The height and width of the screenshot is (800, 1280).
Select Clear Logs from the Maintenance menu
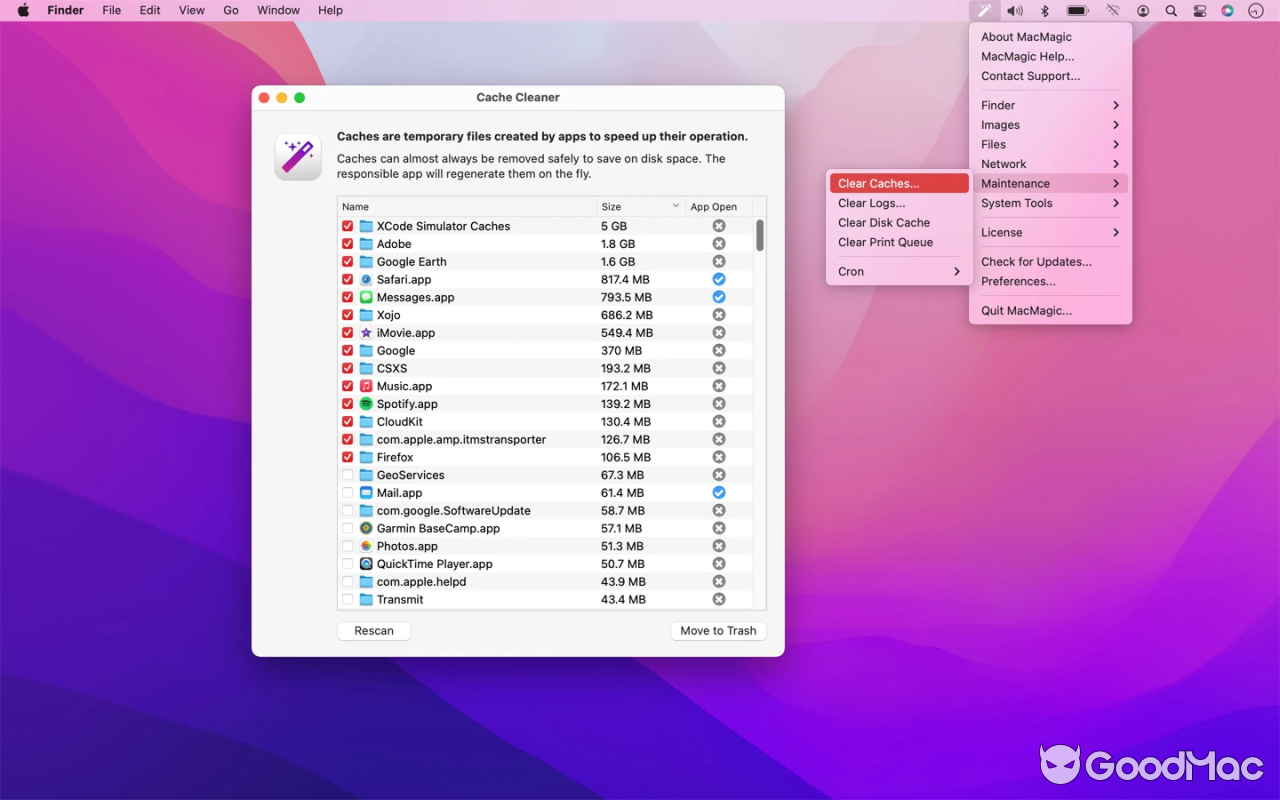coord(870,203)
